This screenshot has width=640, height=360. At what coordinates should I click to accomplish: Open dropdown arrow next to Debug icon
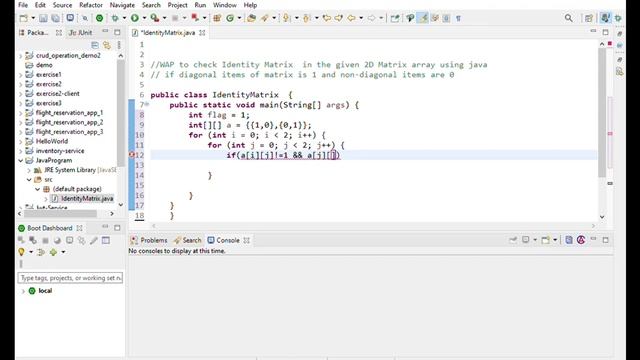pyautogui.click(x=124, y=18)
